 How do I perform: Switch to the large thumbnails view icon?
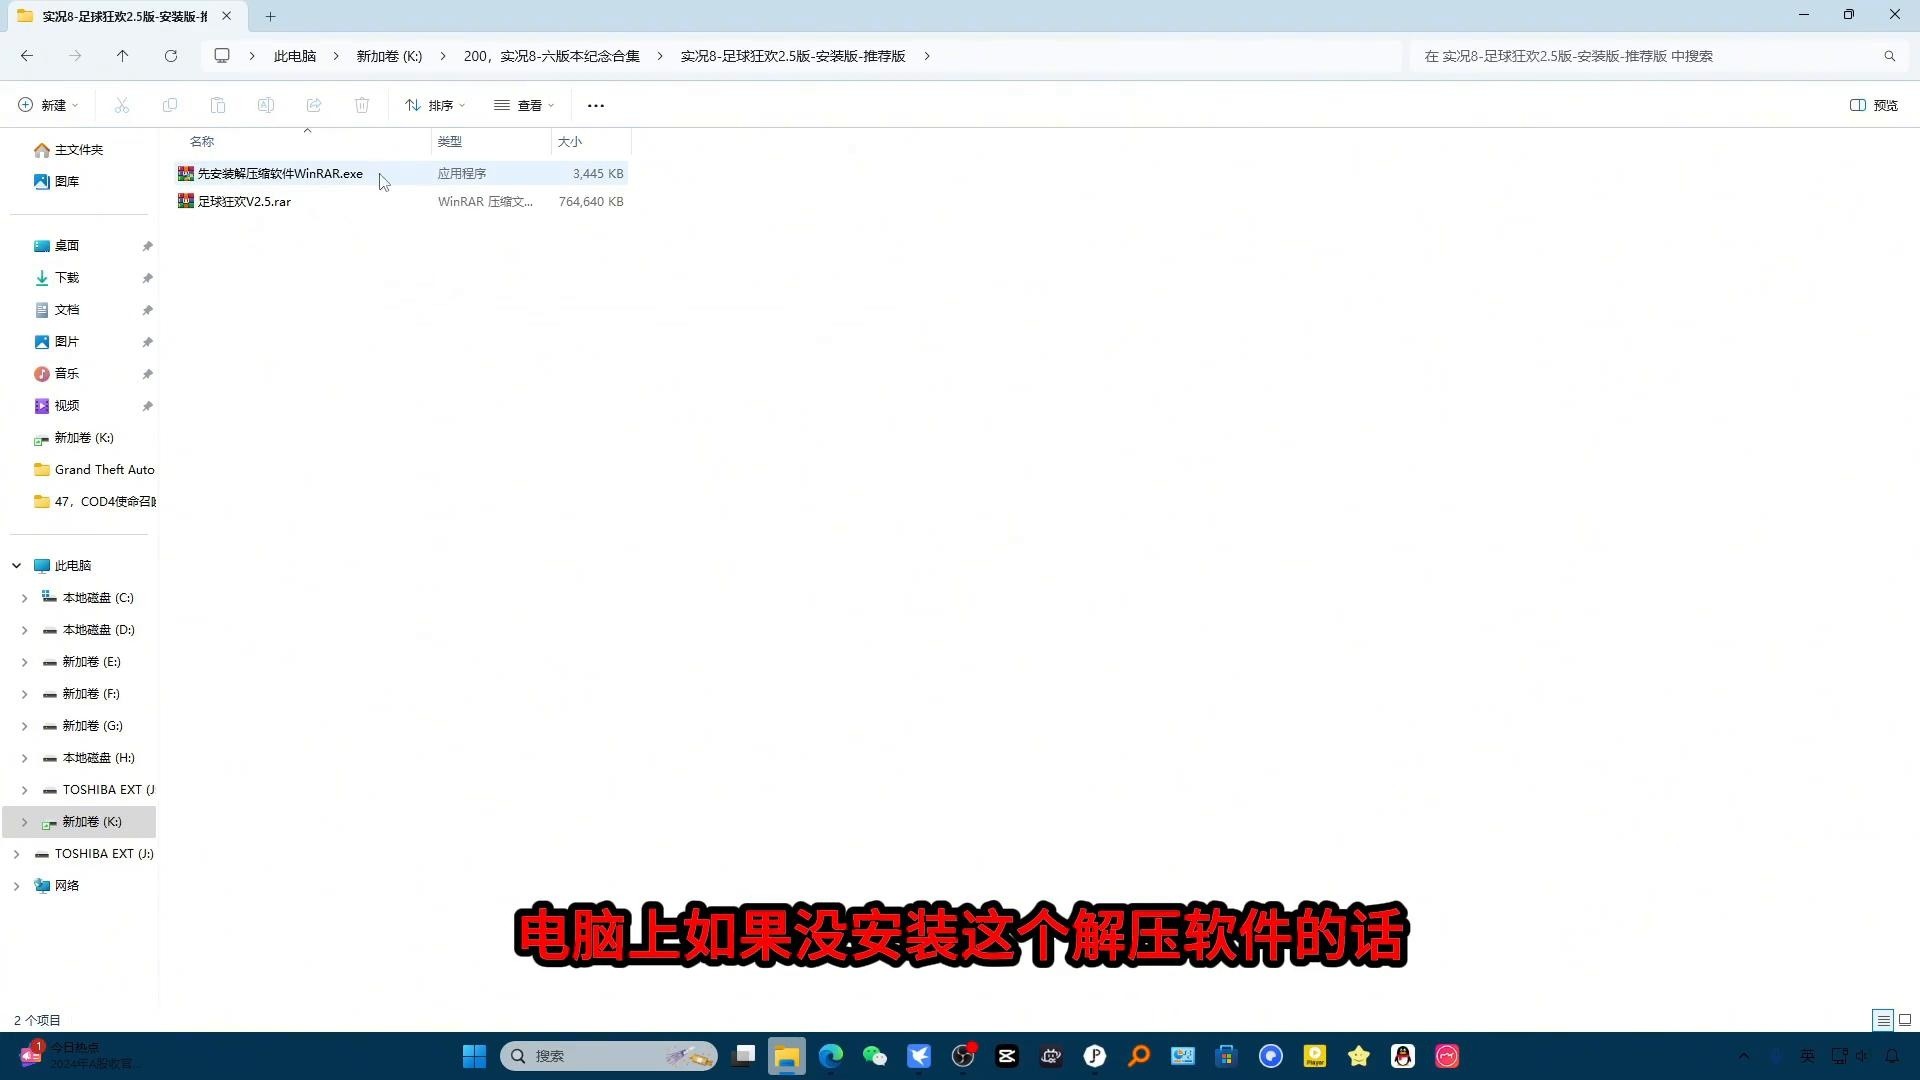tap(1905, 1020)
